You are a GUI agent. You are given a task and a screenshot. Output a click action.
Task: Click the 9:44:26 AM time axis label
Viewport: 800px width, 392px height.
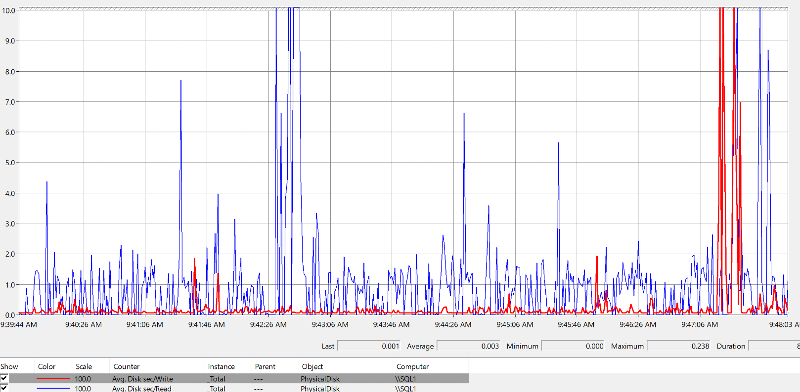(453, 324)
